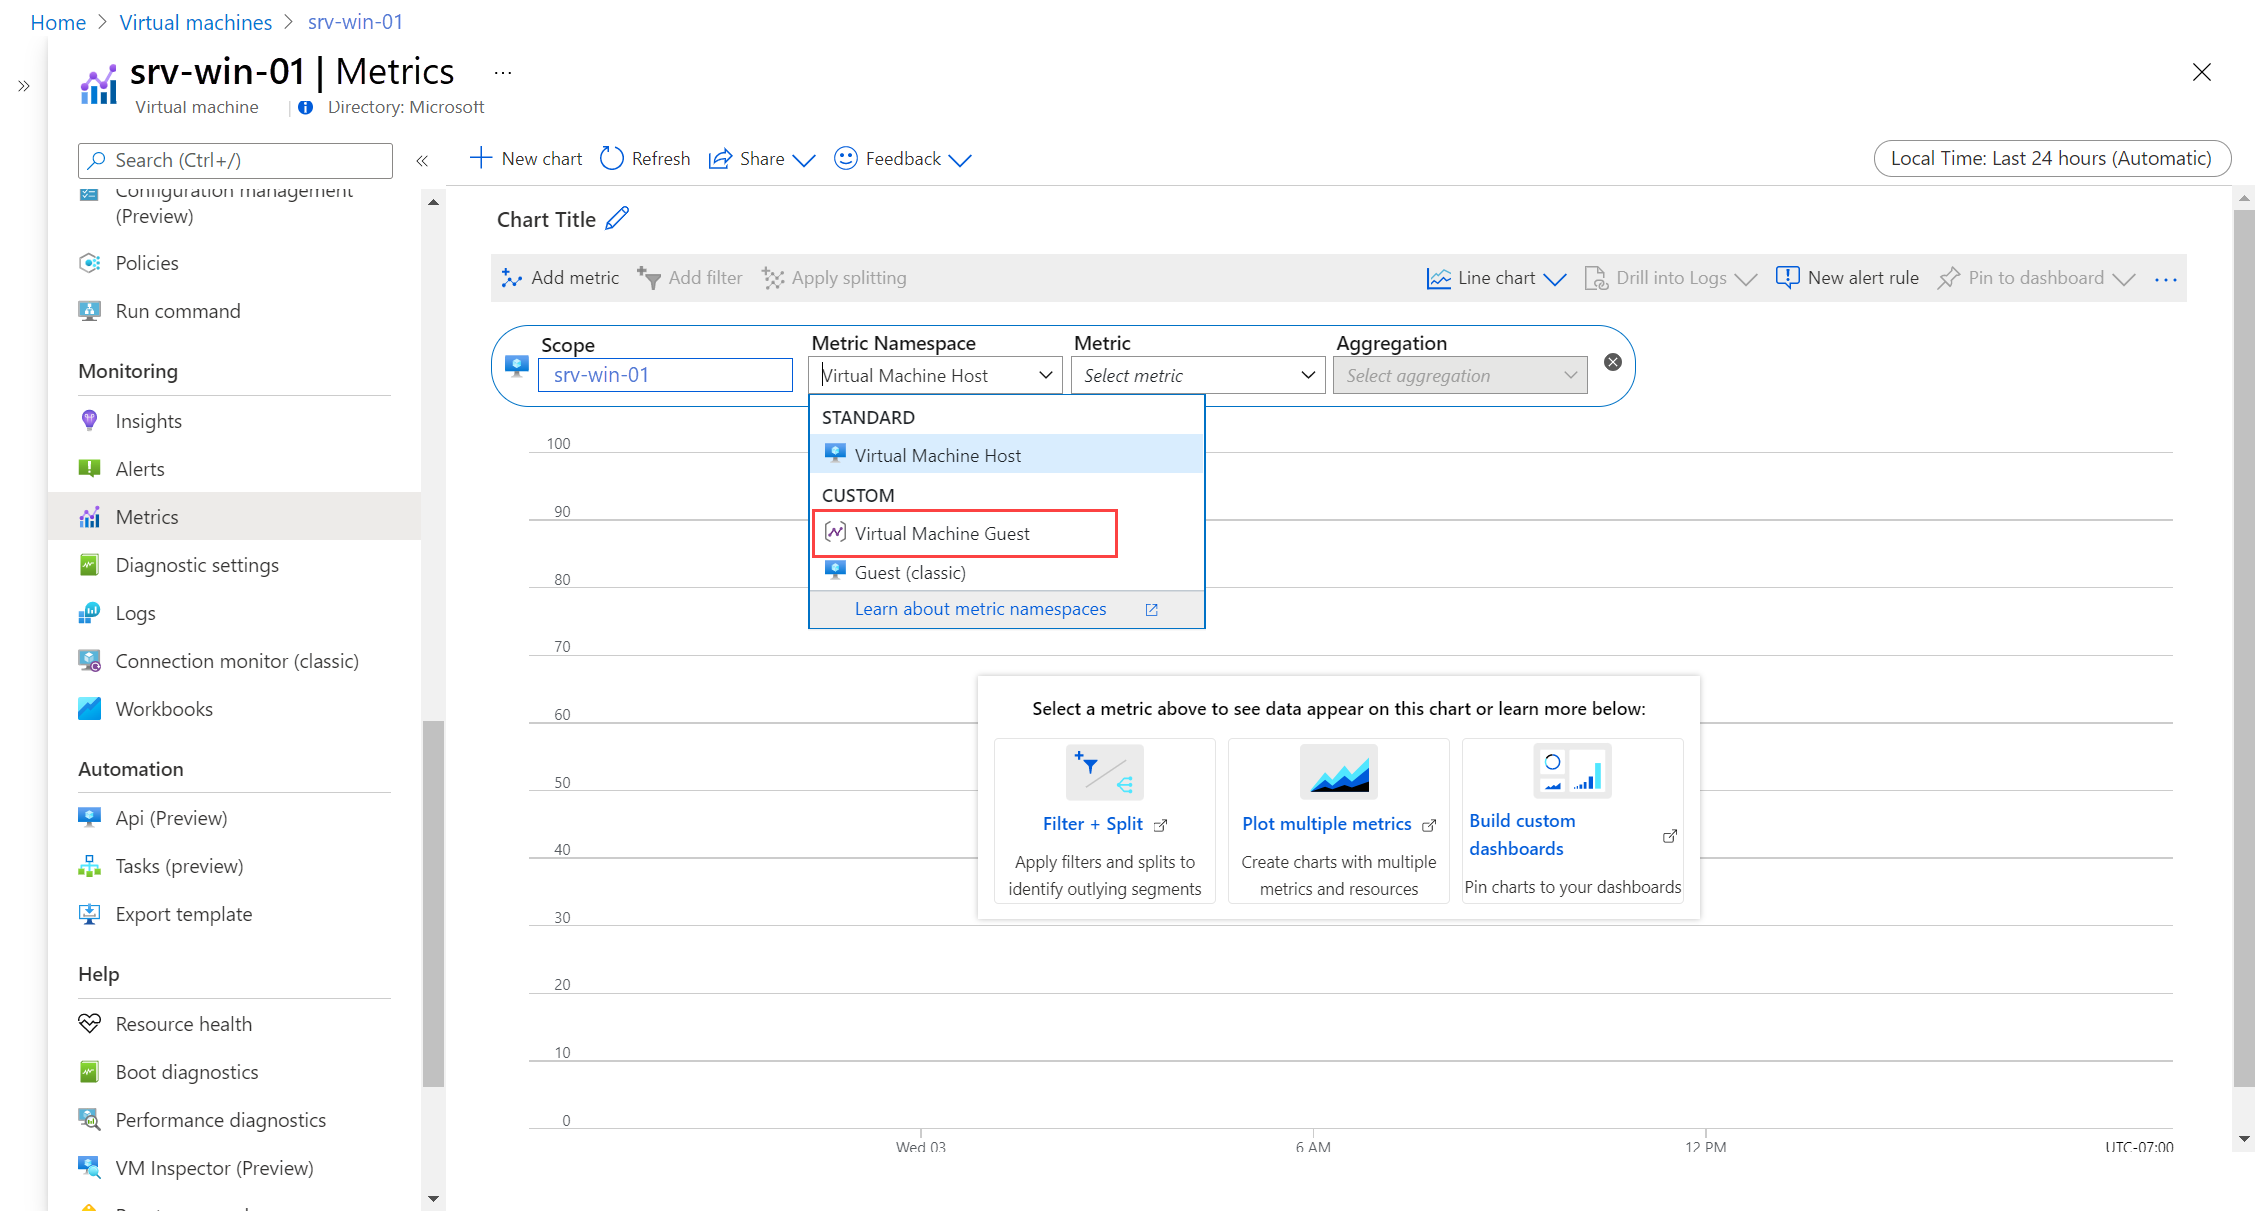2255x1211 pixels.
Task: Change the Local Time range button
Action: tap(2050, 158)
